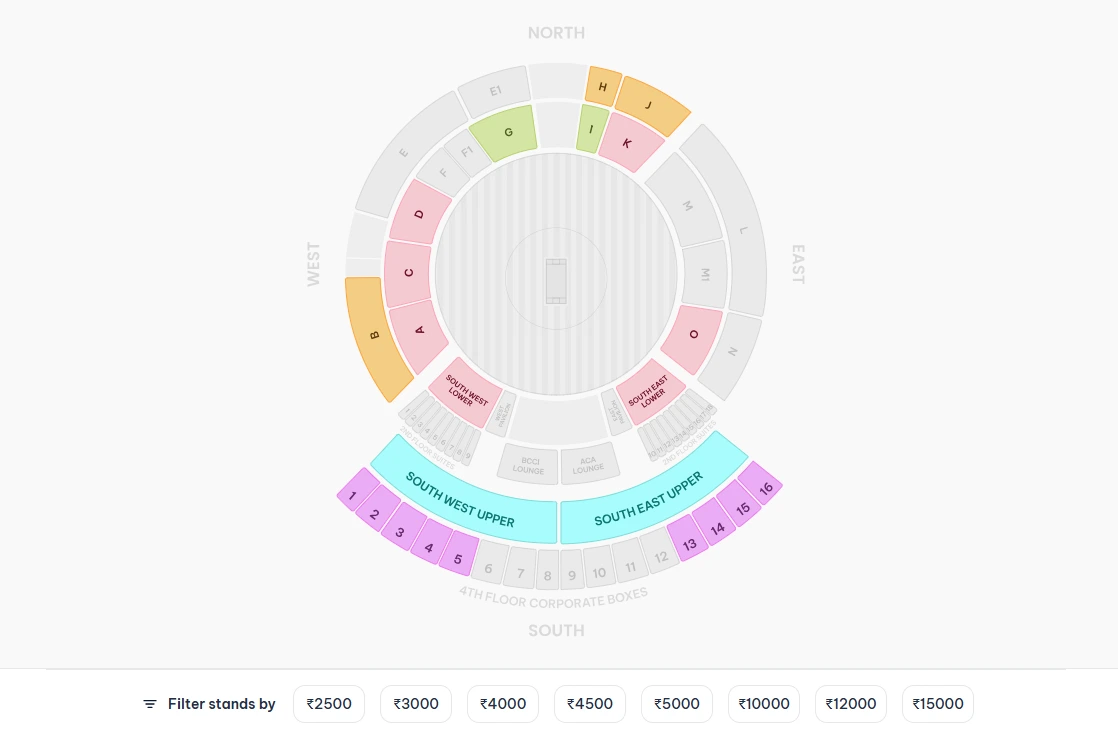
Task: Choose the ₹15000 price filter
Action: [937, 704]
